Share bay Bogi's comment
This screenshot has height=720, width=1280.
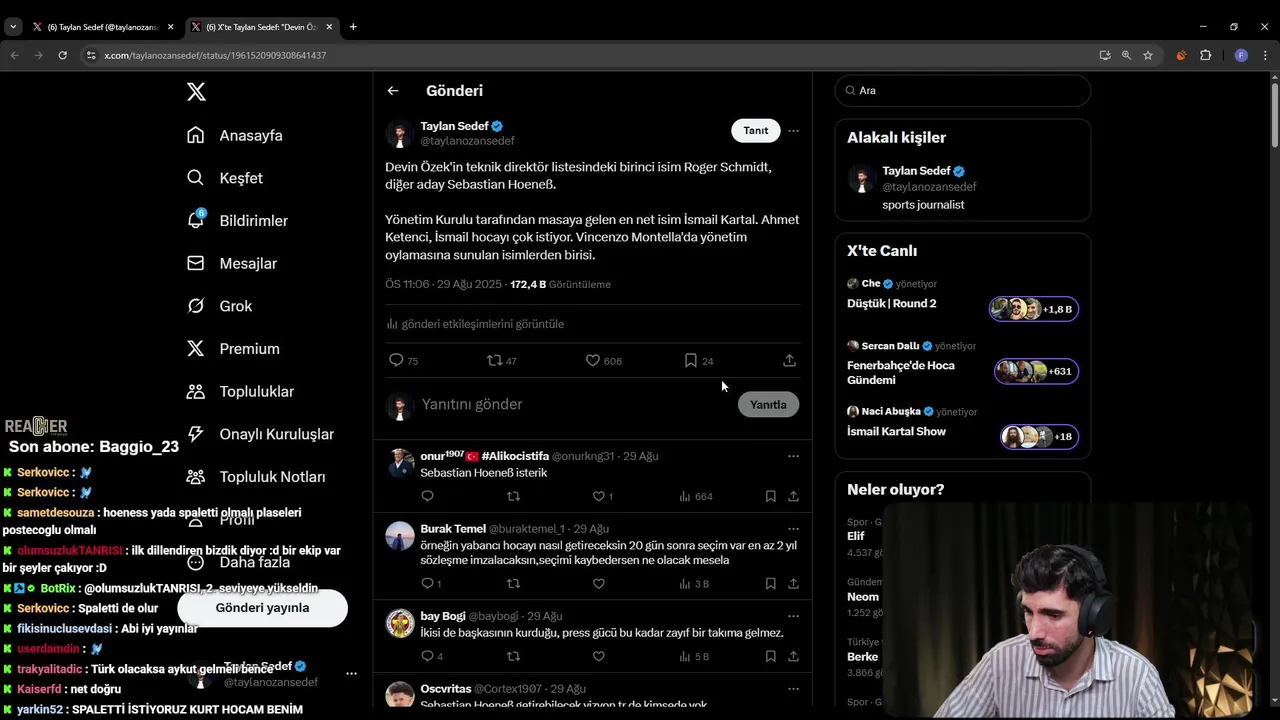[793, 656]
